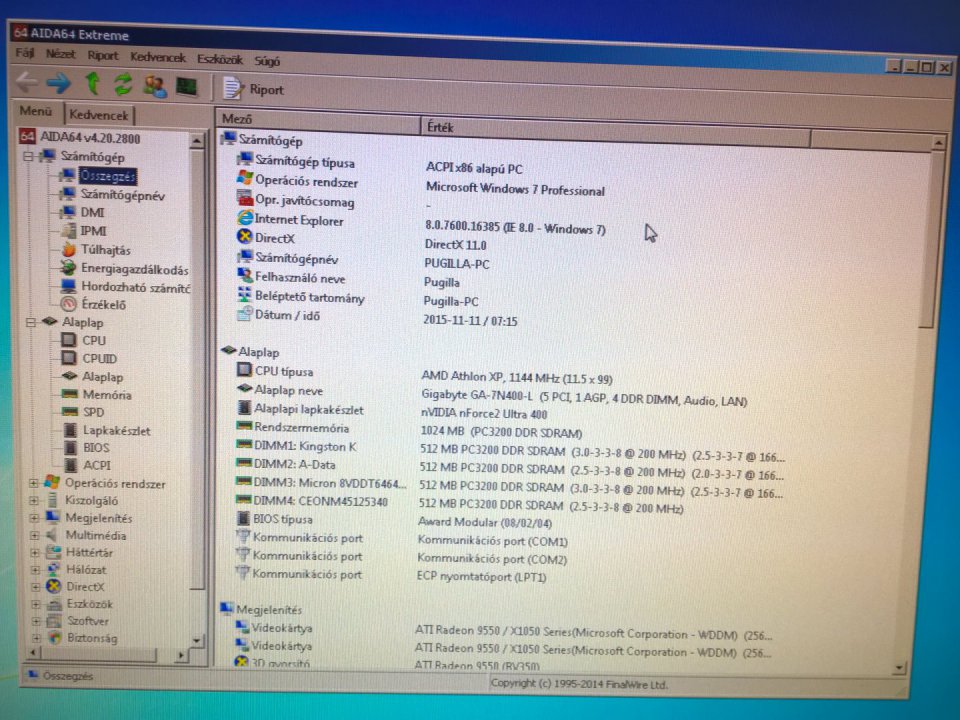Viewport: 960px width, 720px height.
Task: Click the green Refresh icon
Action: 123,84
